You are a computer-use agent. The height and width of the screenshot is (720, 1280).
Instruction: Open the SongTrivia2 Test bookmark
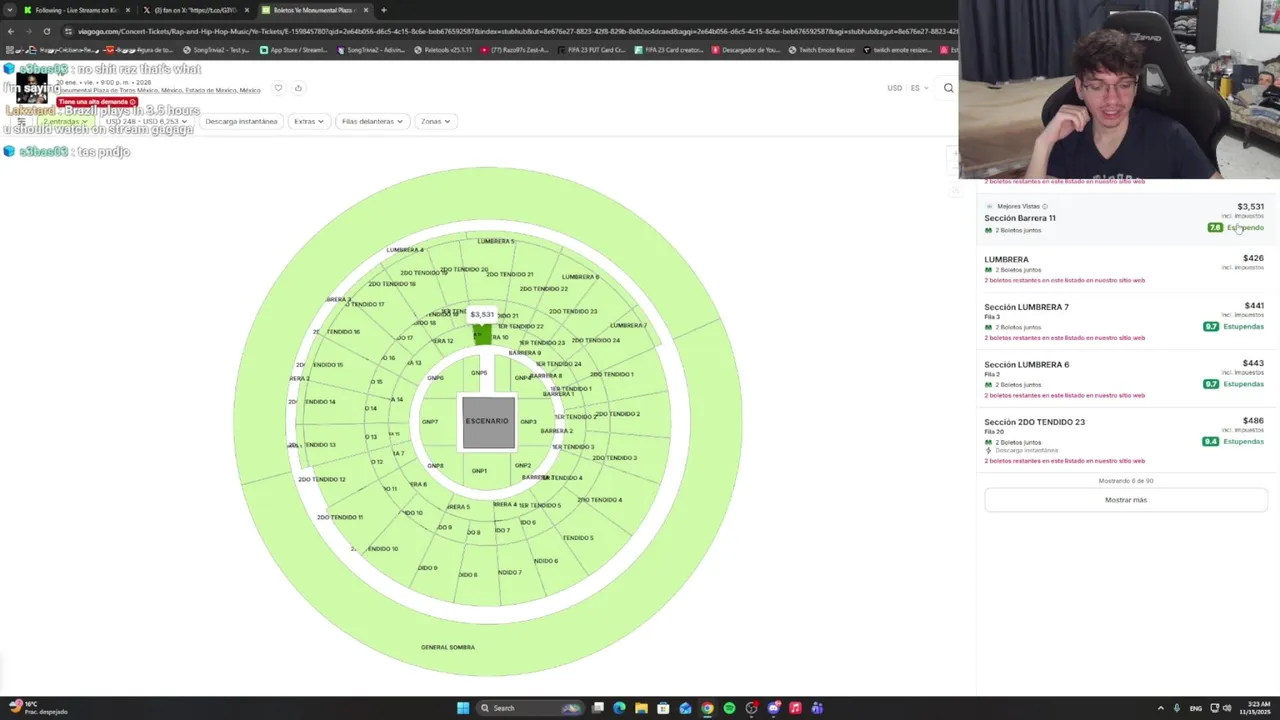tap(216, 50)
